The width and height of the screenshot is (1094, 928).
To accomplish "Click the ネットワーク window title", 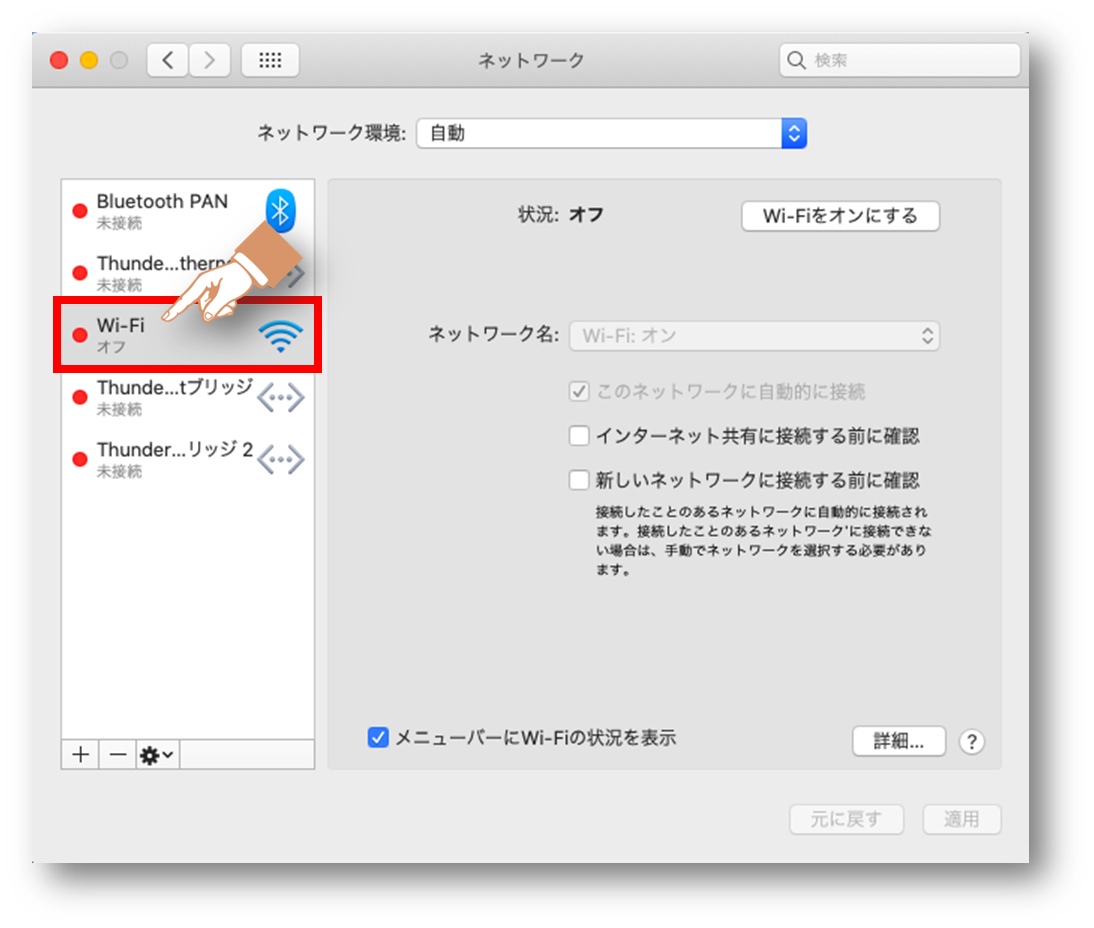I will (531, 61).
